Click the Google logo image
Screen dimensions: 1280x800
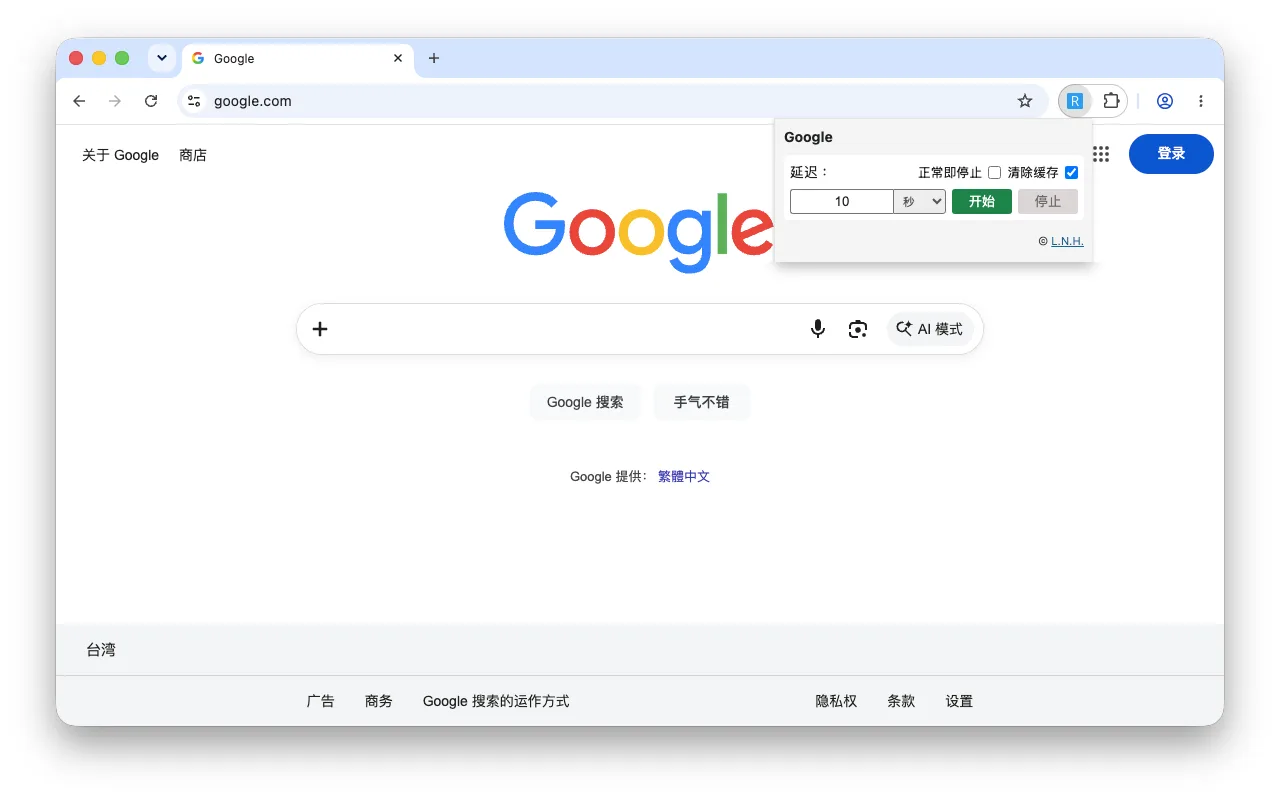tap(638, 232)
